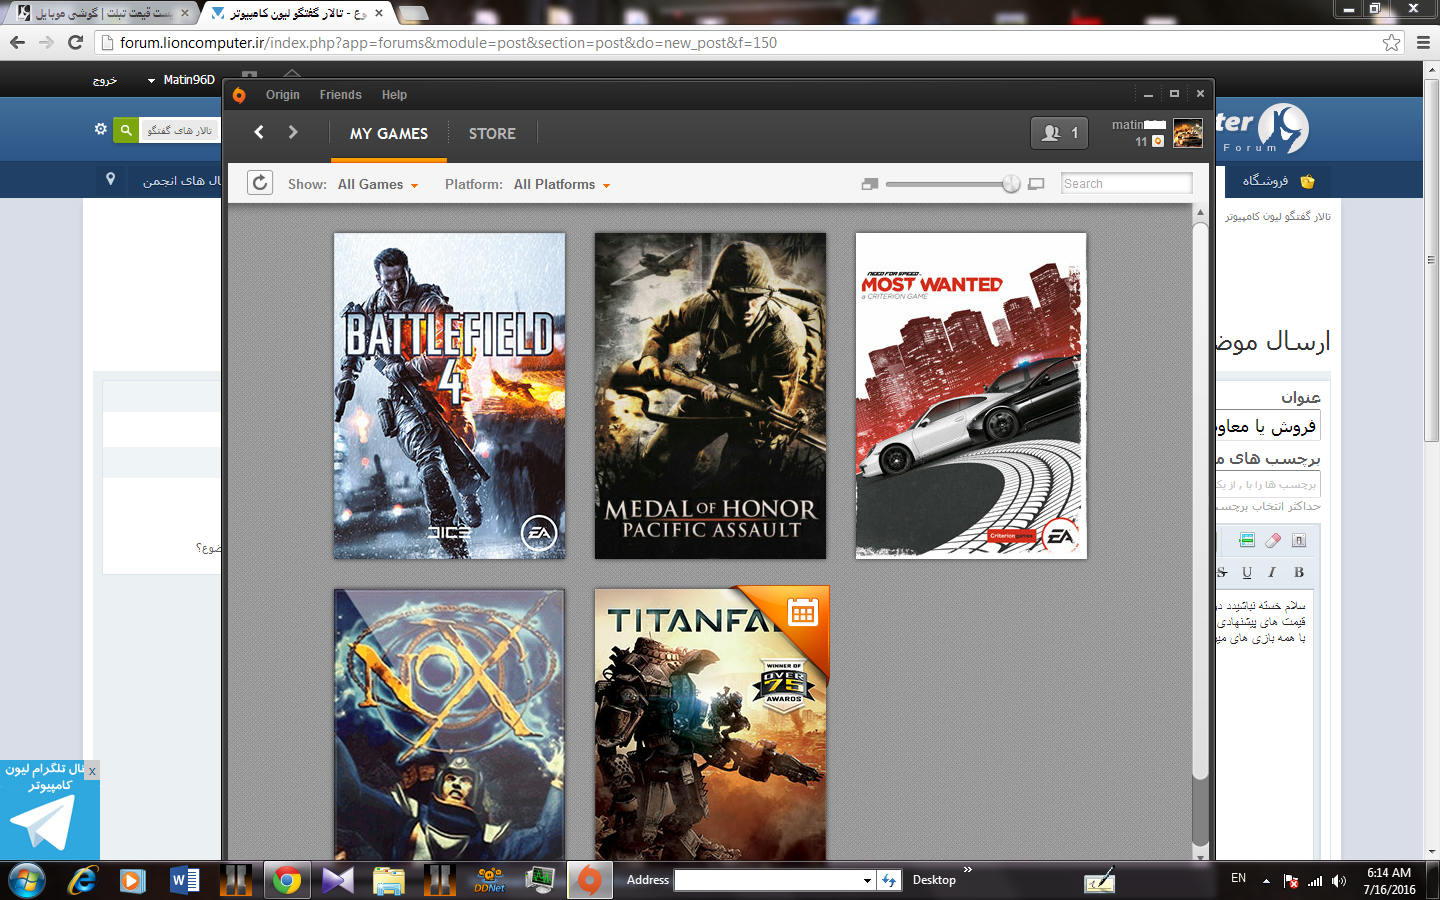Screen dimensions: 1440x900
Task: Click the Origin Search field
Action: click(x=1126, y=183)
